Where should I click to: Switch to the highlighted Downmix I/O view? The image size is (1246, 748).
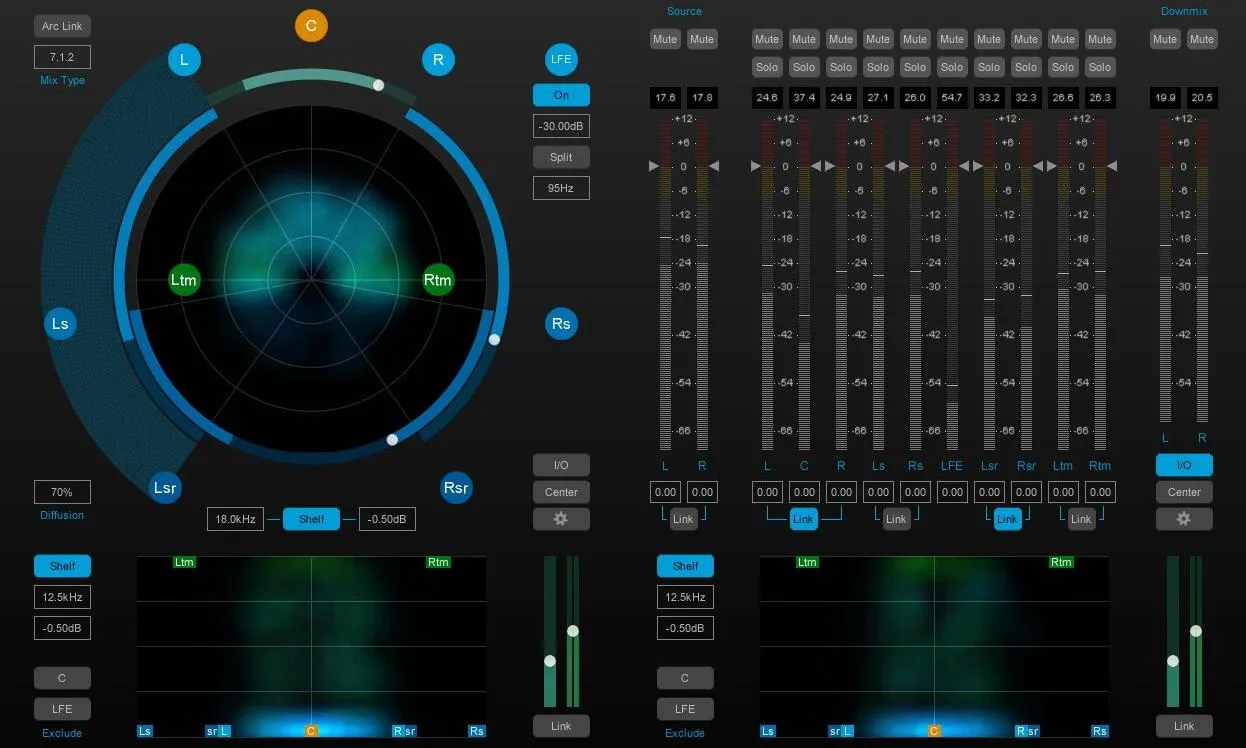coord(1184,465)
